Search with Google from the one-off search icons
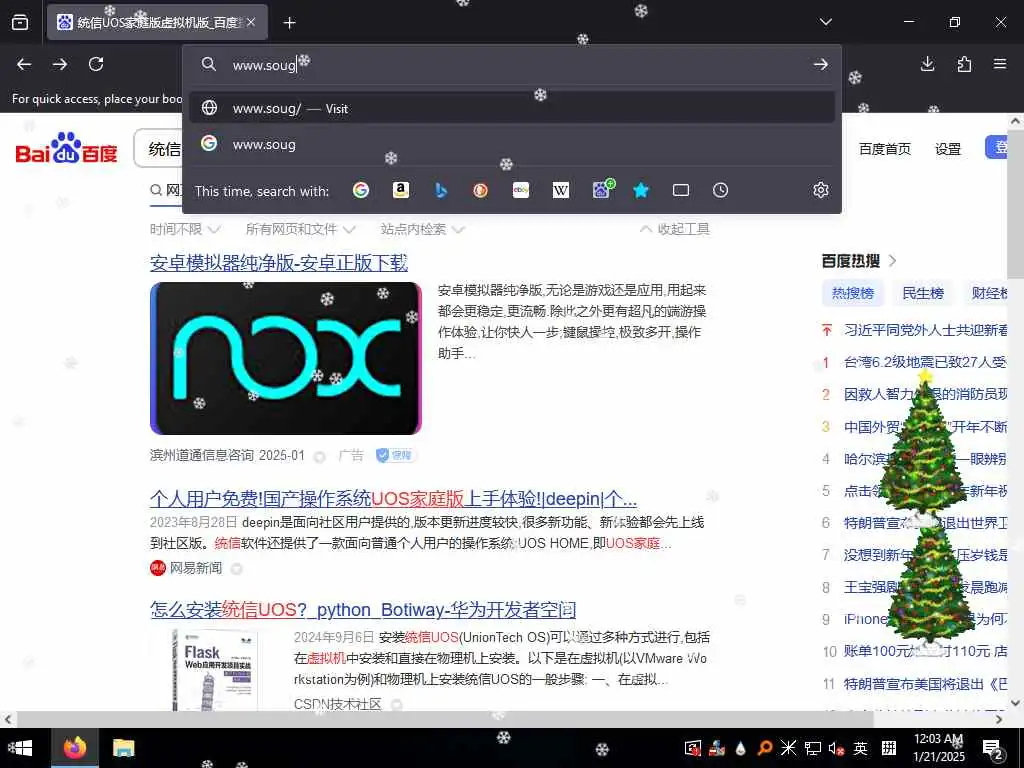1024x768 pixels. 360,190
